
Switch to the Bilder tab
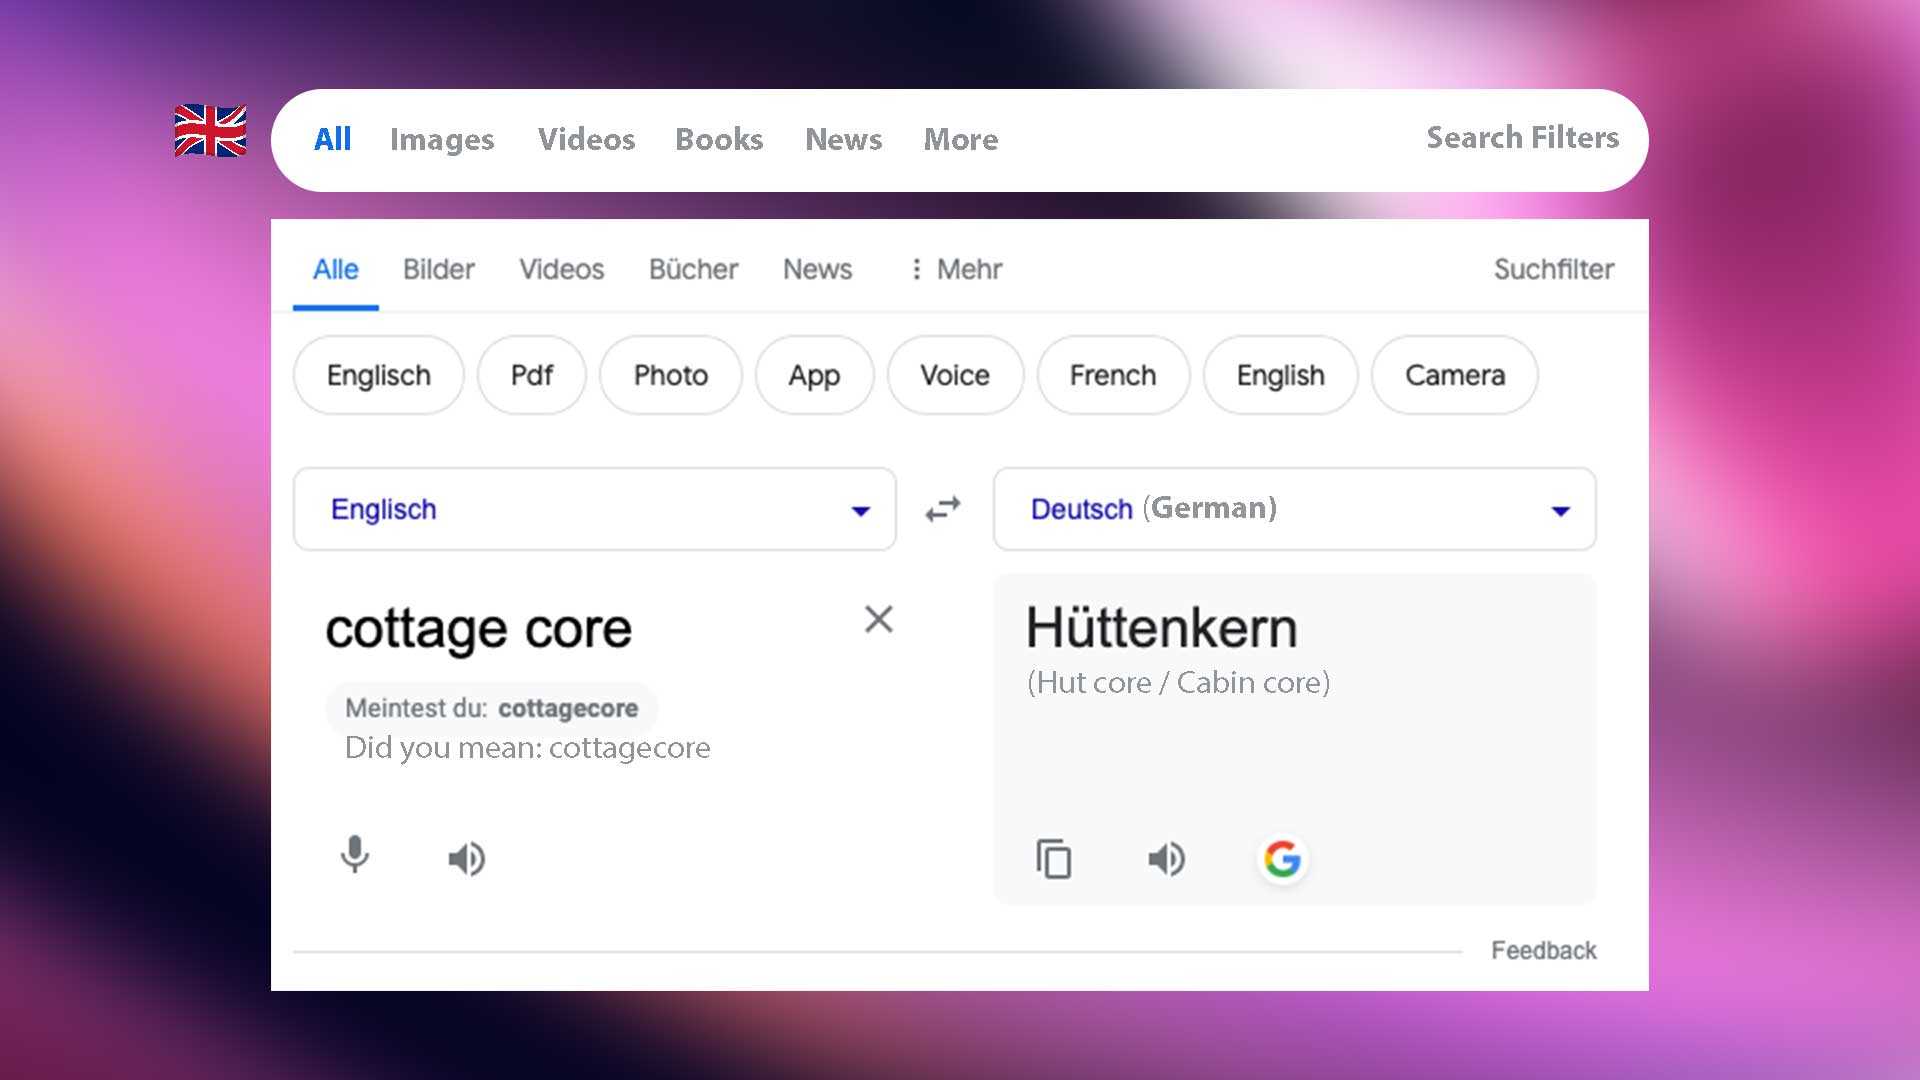[x=438, y=269]
